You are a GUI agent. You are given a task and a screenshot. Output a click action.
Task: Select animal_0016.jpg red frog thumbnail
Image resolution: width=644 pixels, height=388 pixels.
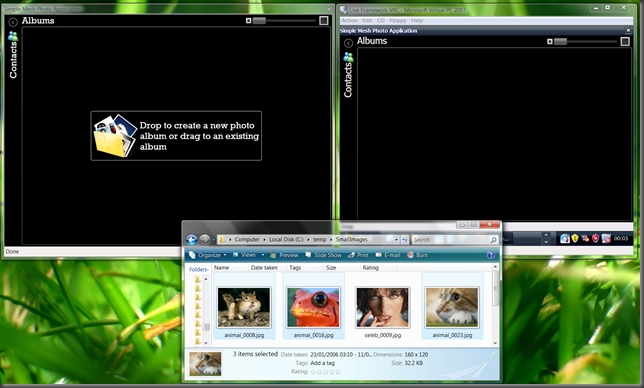[x=313, y=308]
